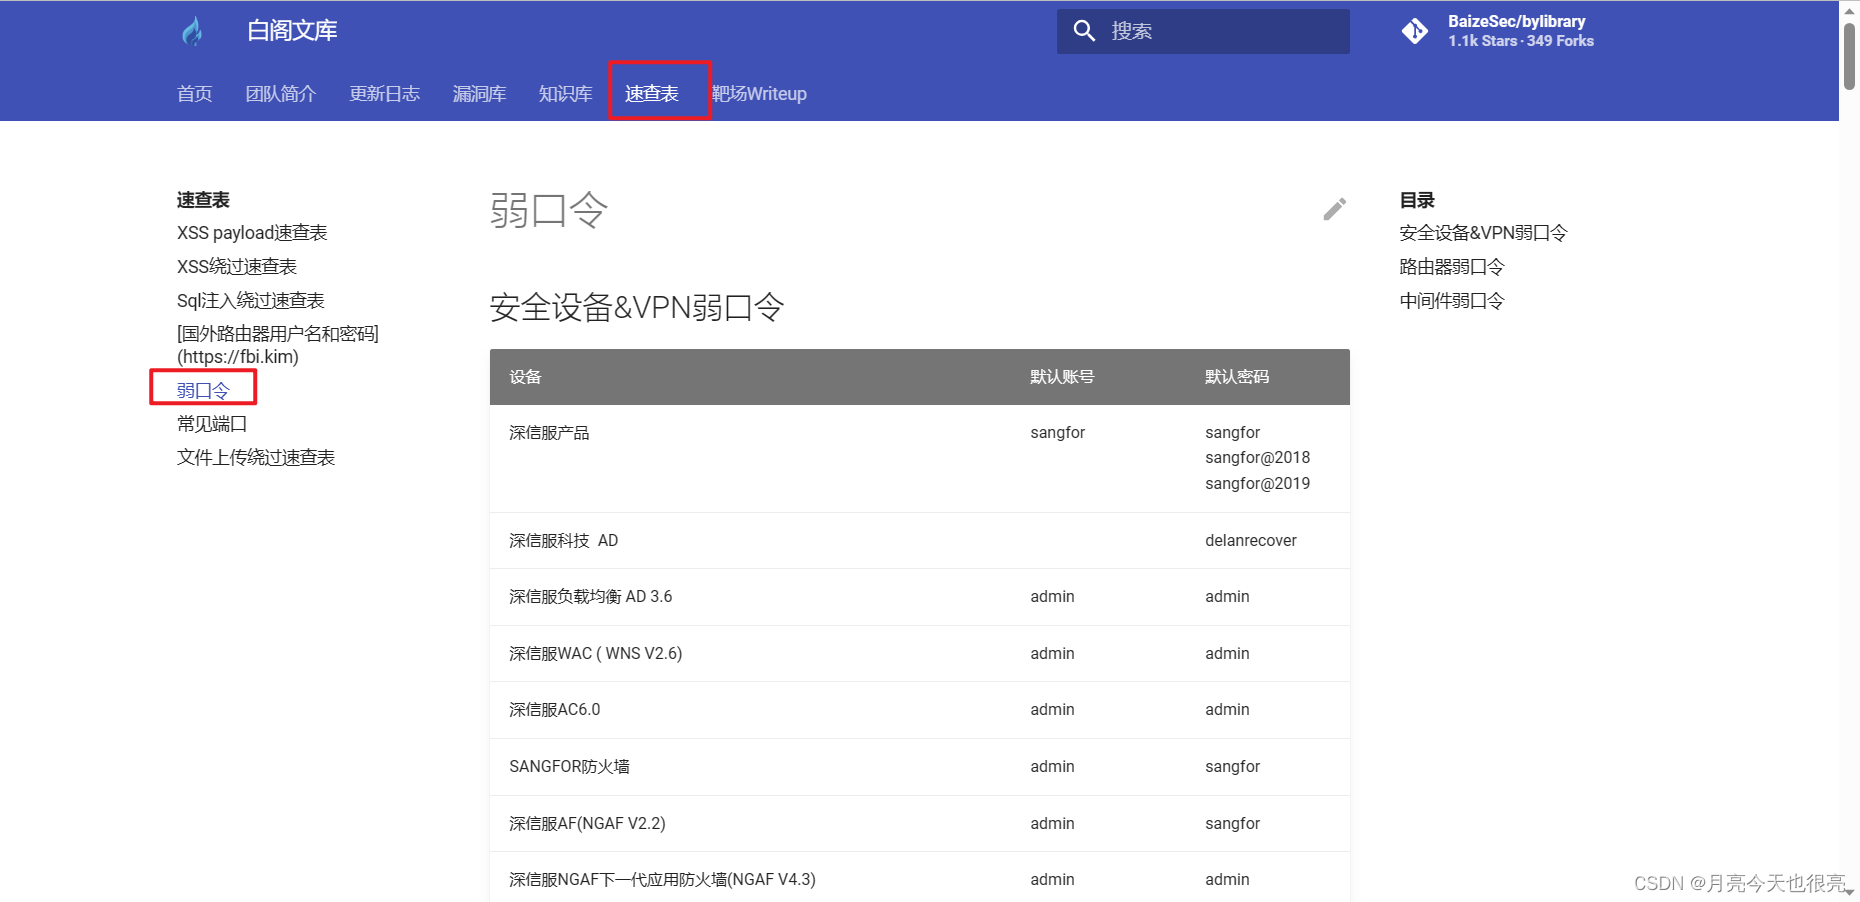This screenshot has width=1860, height=902.
Task: Click the sangfor account in 深信服产品 row
Action: 1058,433
